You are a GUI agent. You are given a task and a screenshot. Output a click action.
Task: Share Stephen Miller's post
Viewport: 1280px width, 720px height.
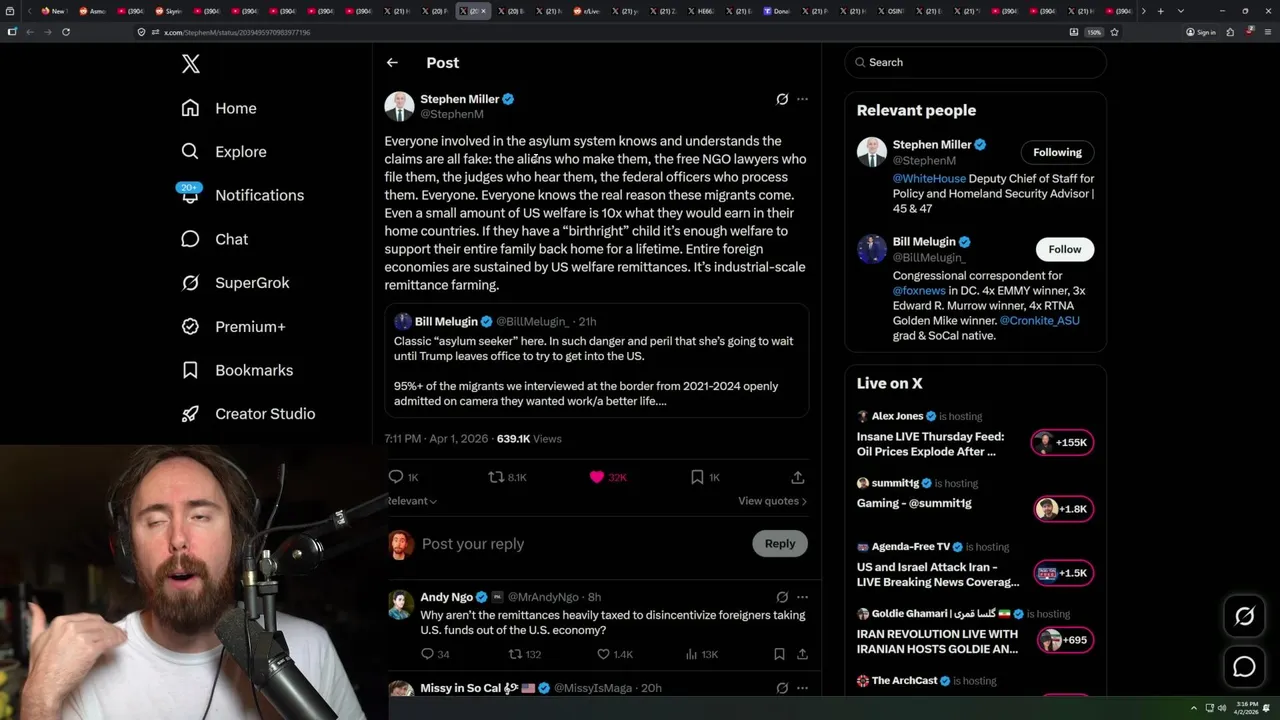[x=797, y=477]
